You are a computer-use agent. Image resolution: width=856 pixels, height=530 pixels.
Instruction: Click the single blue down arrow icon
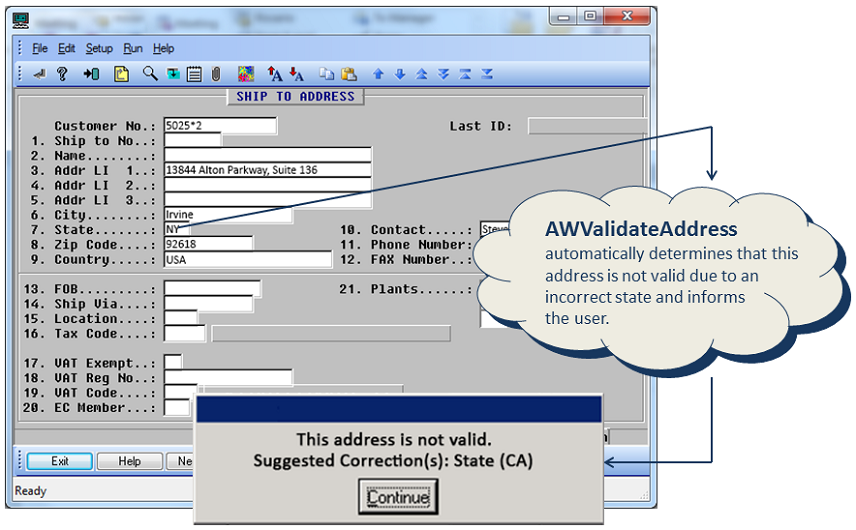tap(400, 74)
